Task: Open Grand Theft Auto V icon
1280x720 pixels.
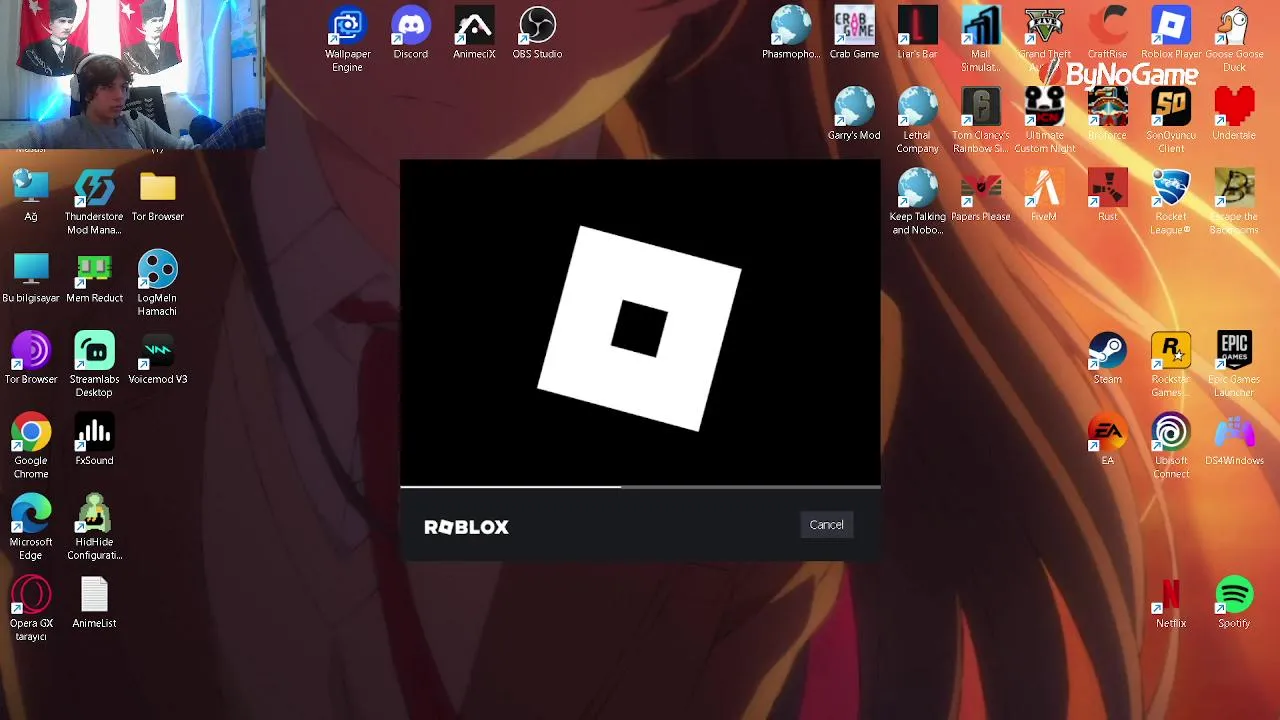Action: 1044,40
